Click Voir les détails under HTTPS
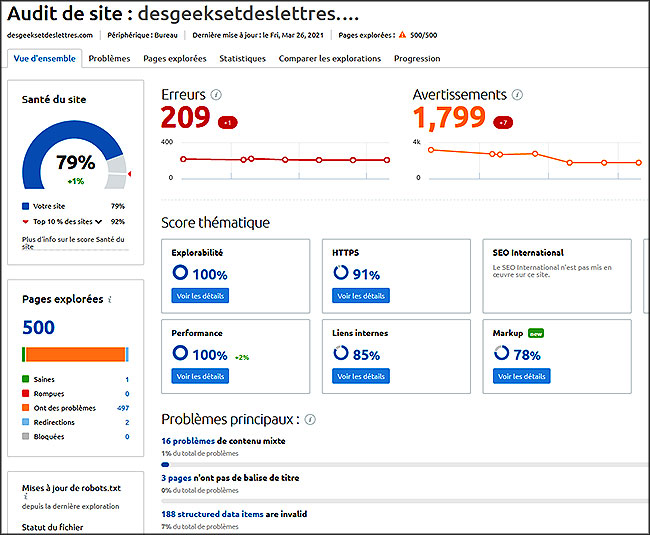 (361, 296)
